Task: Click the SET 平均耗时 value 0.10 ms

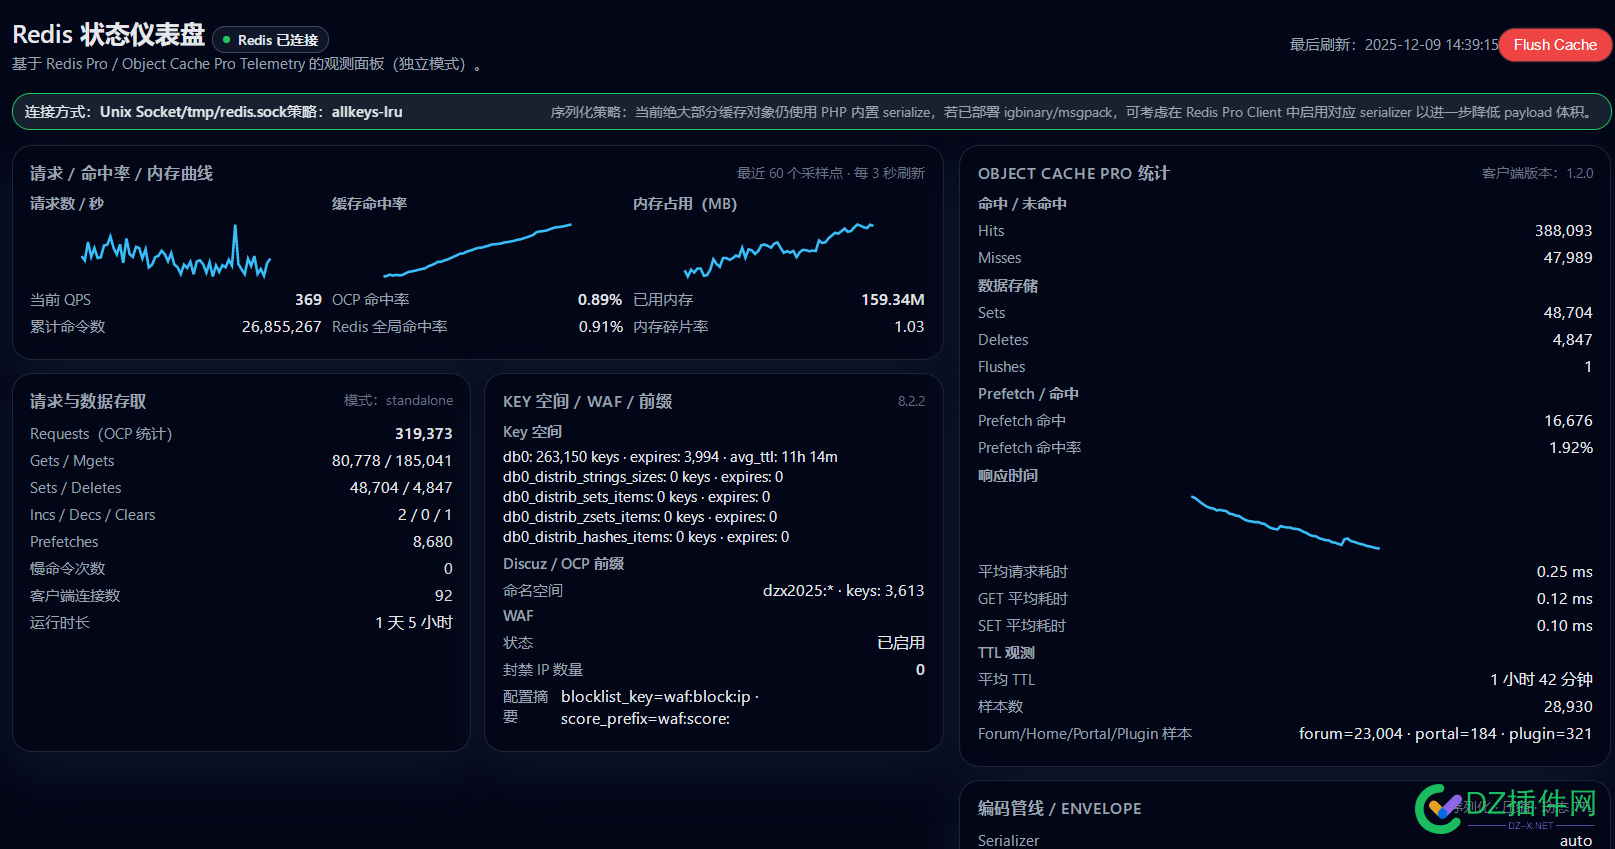Action: 1564,626
